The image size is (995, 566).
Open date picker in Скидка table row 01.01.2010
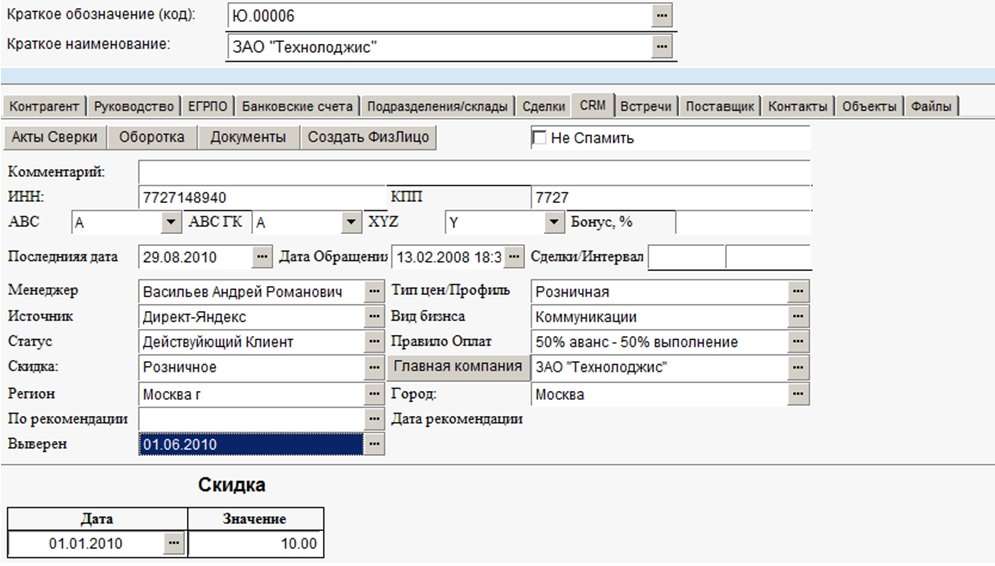pos(174,543)
